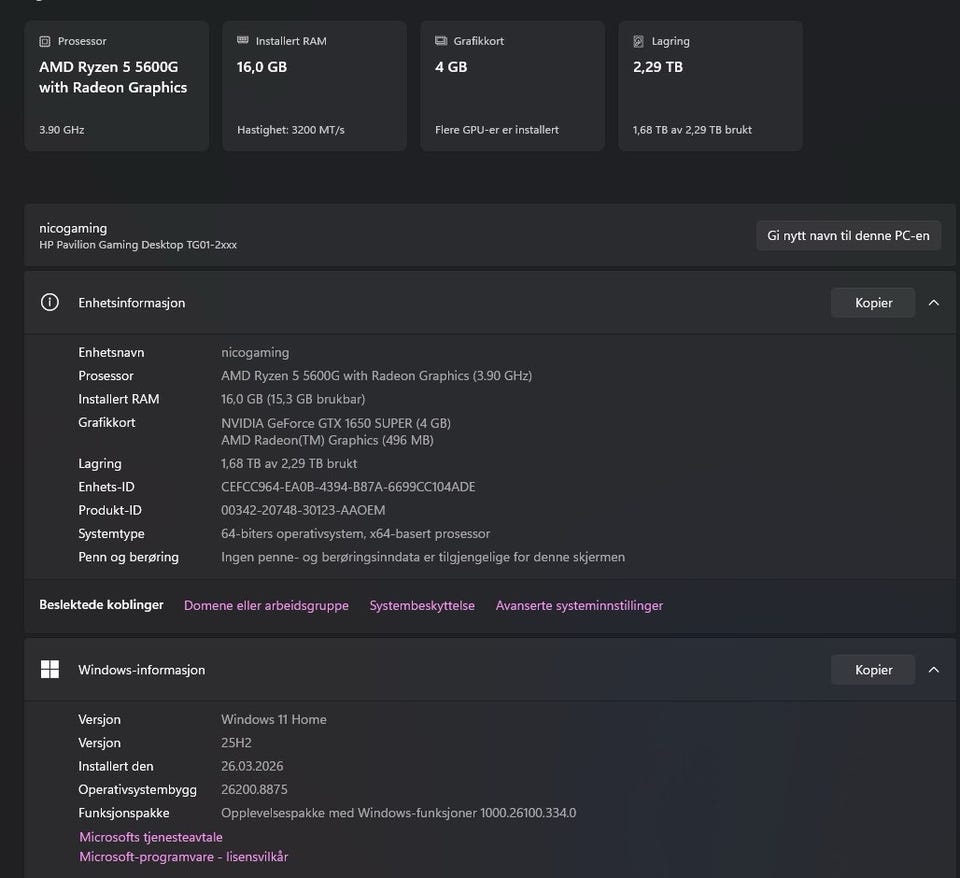Viewport: 960px width, 878px height.
Task: Click Flere GPU-er er installert text
Action: 497,130
